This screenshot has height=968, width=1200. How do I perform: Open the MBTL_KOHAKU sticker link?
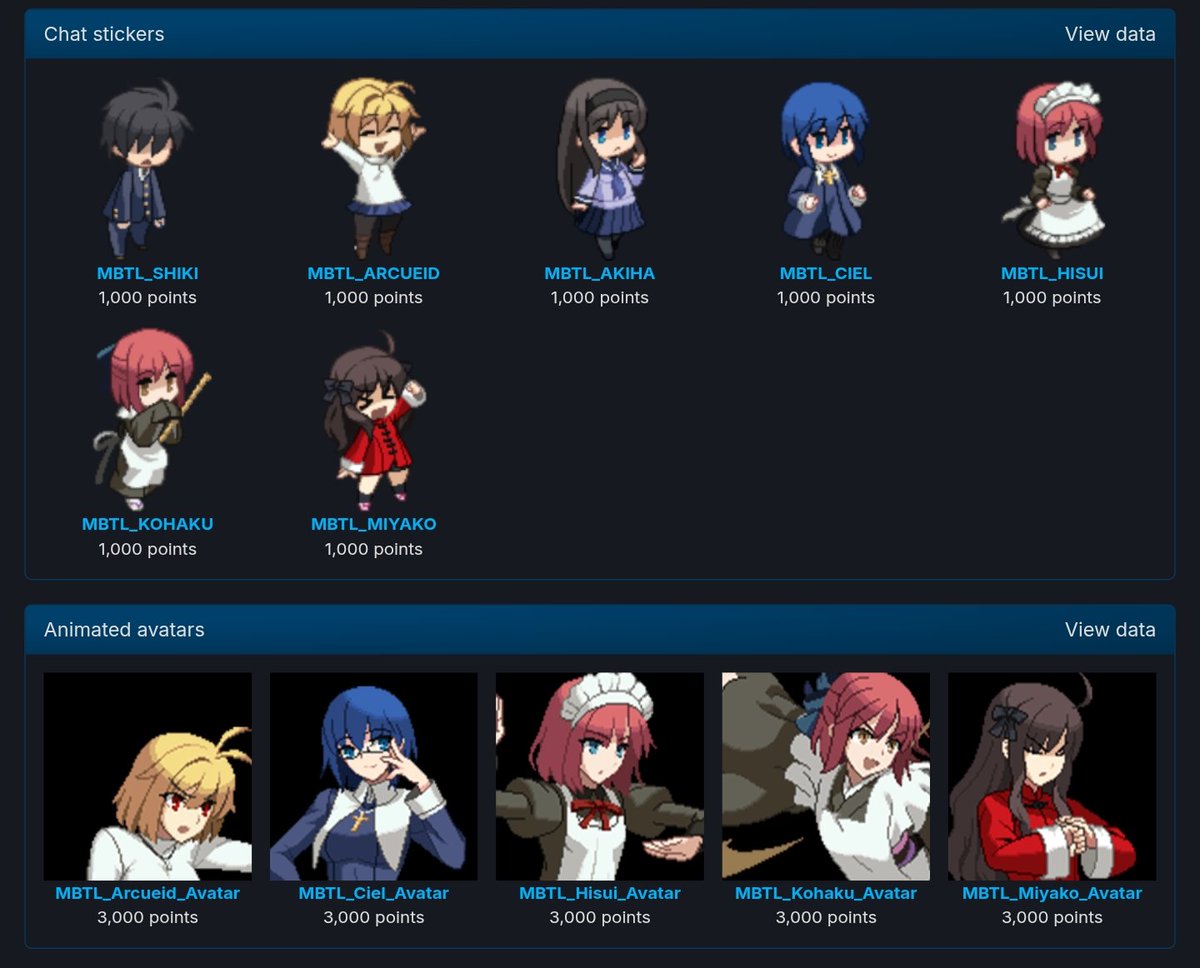click(148, 524)
